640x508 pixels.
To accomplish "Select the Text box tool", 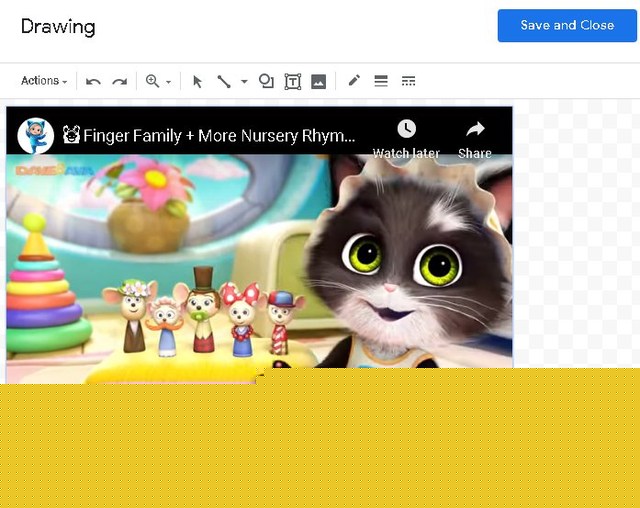I will [x=292, y=81].
